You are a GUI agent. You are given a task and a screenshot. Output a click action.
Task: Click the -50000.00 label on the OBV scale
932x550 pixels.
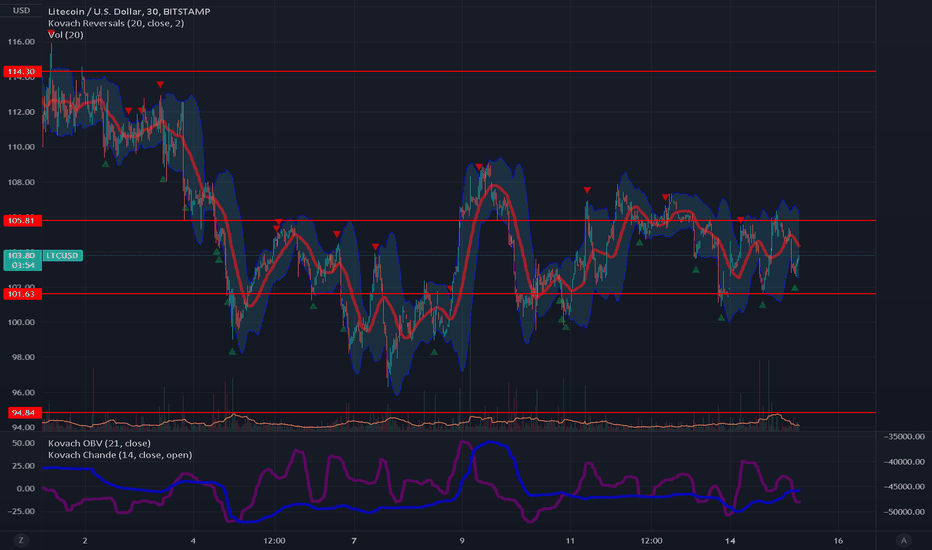904,512
